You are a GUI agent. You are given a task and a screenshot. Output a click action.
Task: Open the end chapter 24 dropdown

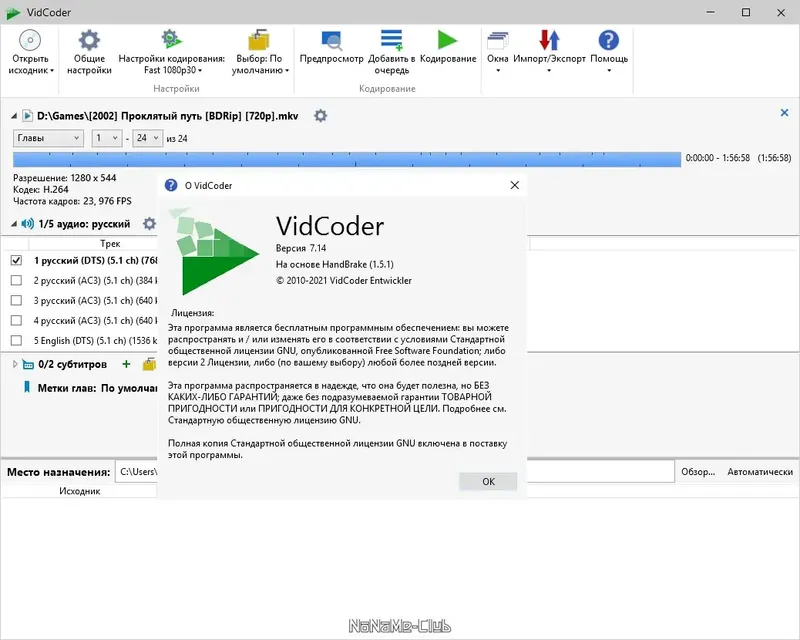coord(147,138)
